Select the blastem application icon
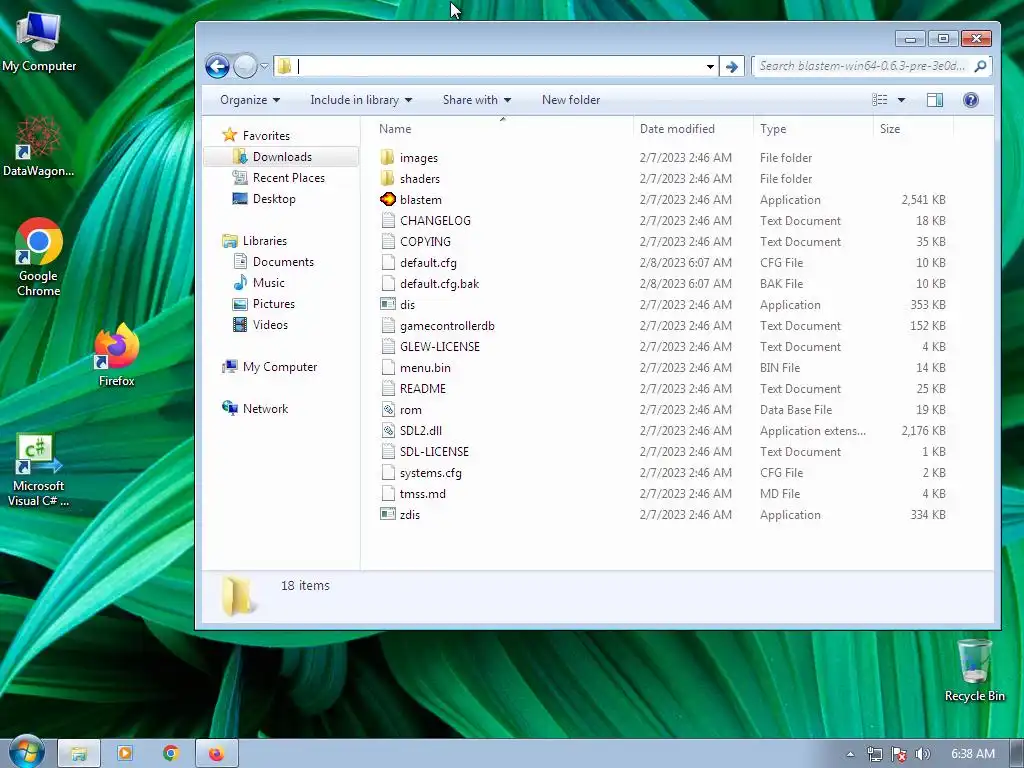The image size is (1024, 768). pyautogui.click(x=387, y=199)
